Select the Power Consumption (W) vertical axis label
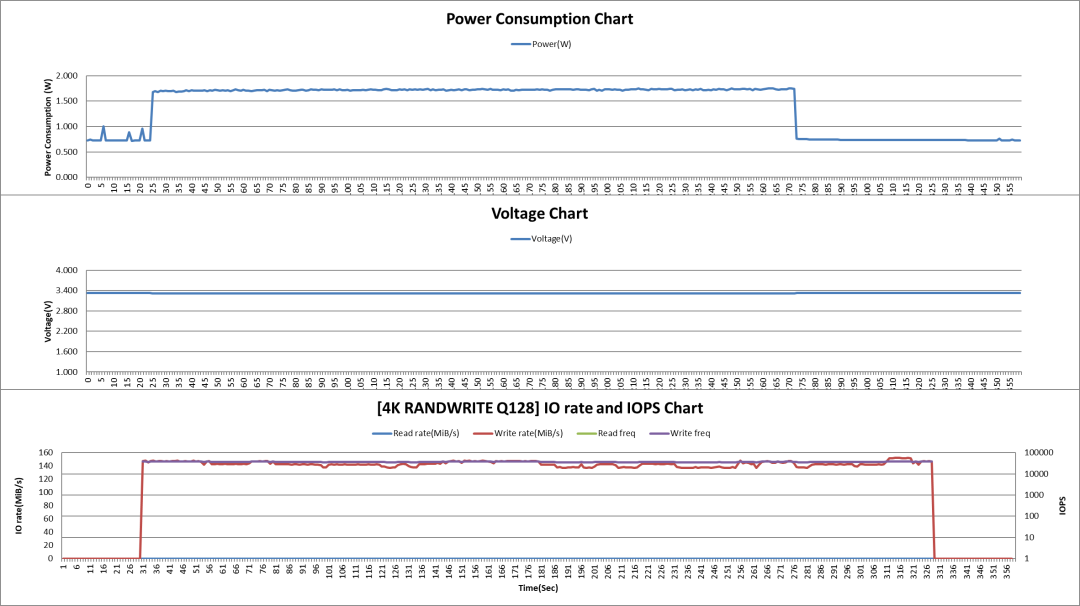Image resolution: width=1080 pixels, height=606 pixels. 48,127
